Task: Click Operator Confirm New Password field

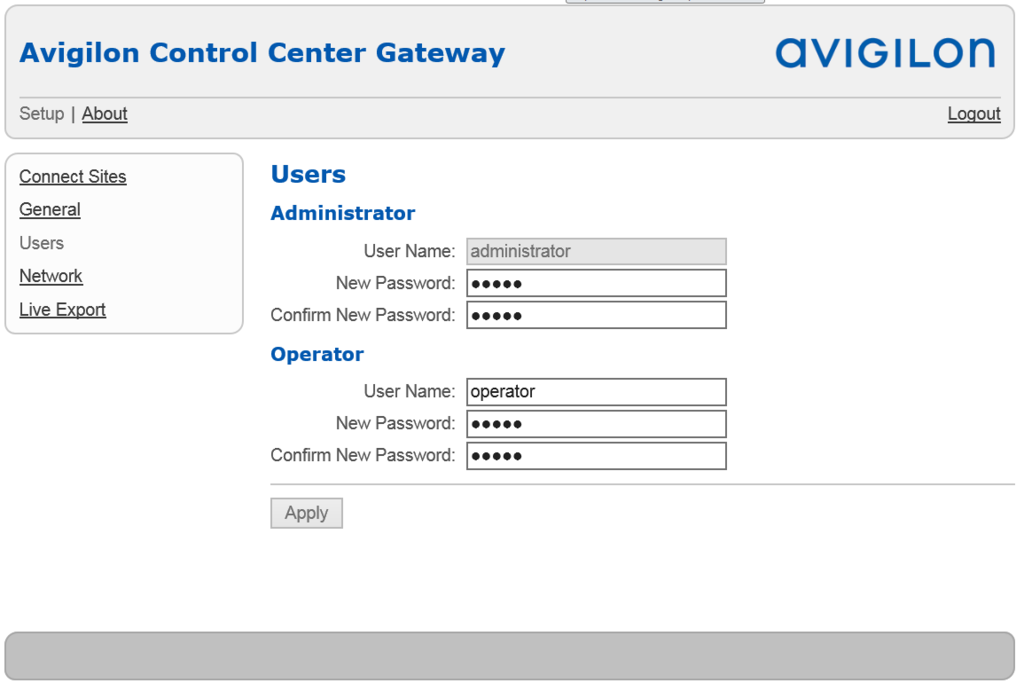Action: pos(596,456)
